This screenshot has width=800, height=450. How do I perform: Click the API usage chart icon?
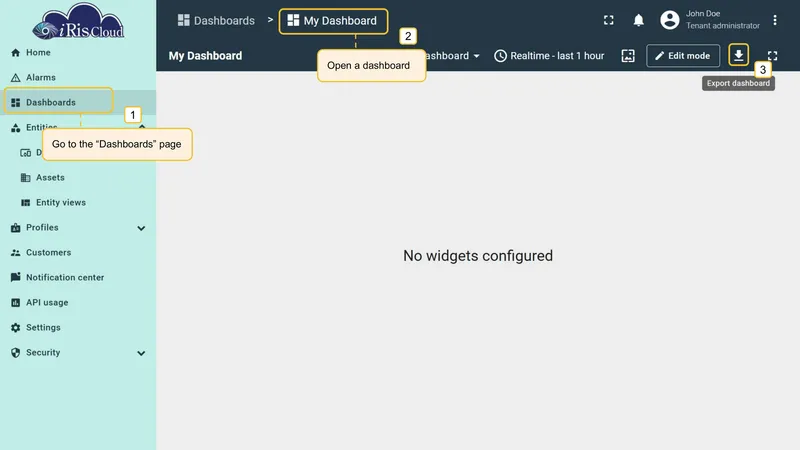[16, 303]
